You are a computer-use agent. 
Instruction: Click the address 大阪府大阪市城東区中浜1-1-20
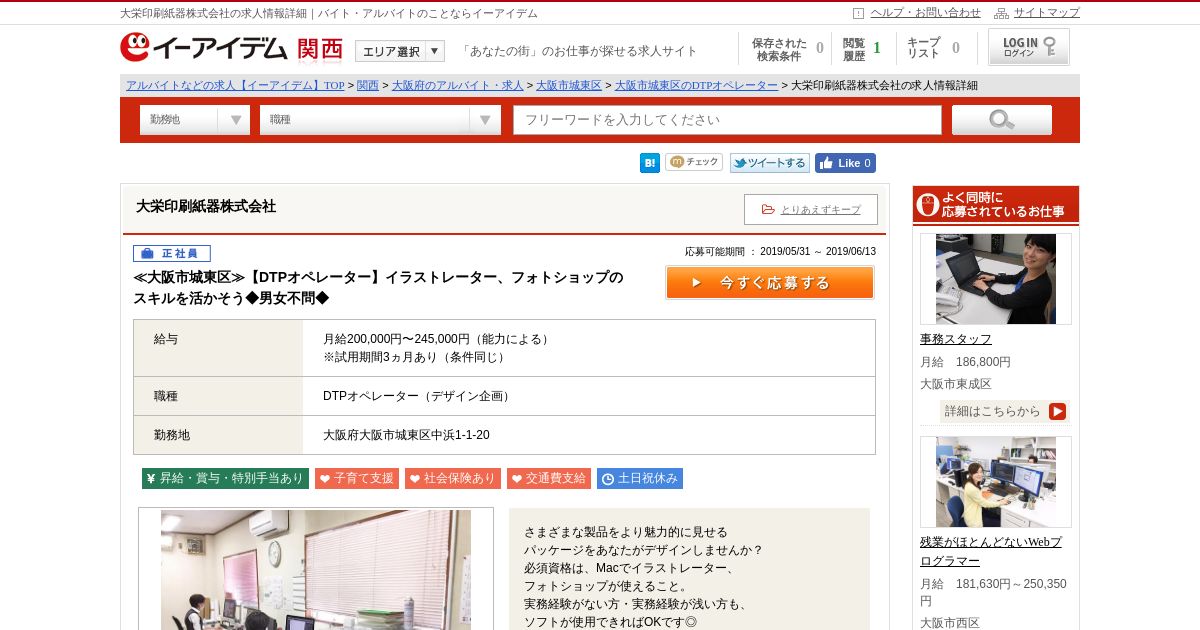[406, 435]
